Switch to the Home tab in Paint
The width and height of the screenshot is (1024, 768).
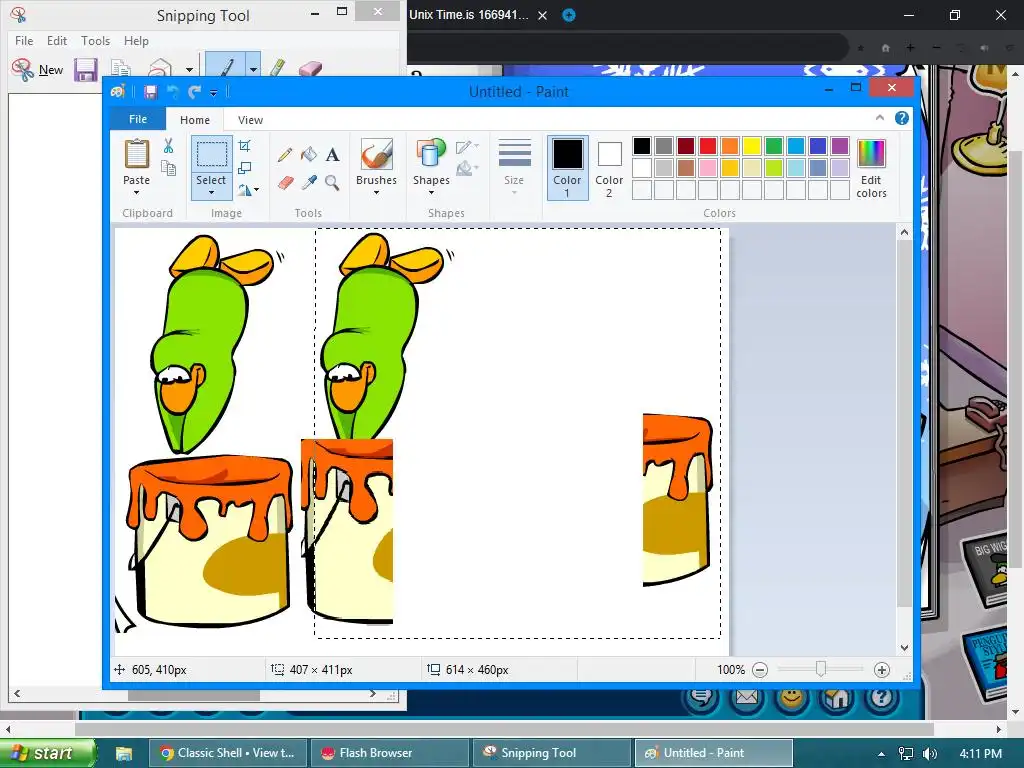pyautogui.click(x=195, y=120)
